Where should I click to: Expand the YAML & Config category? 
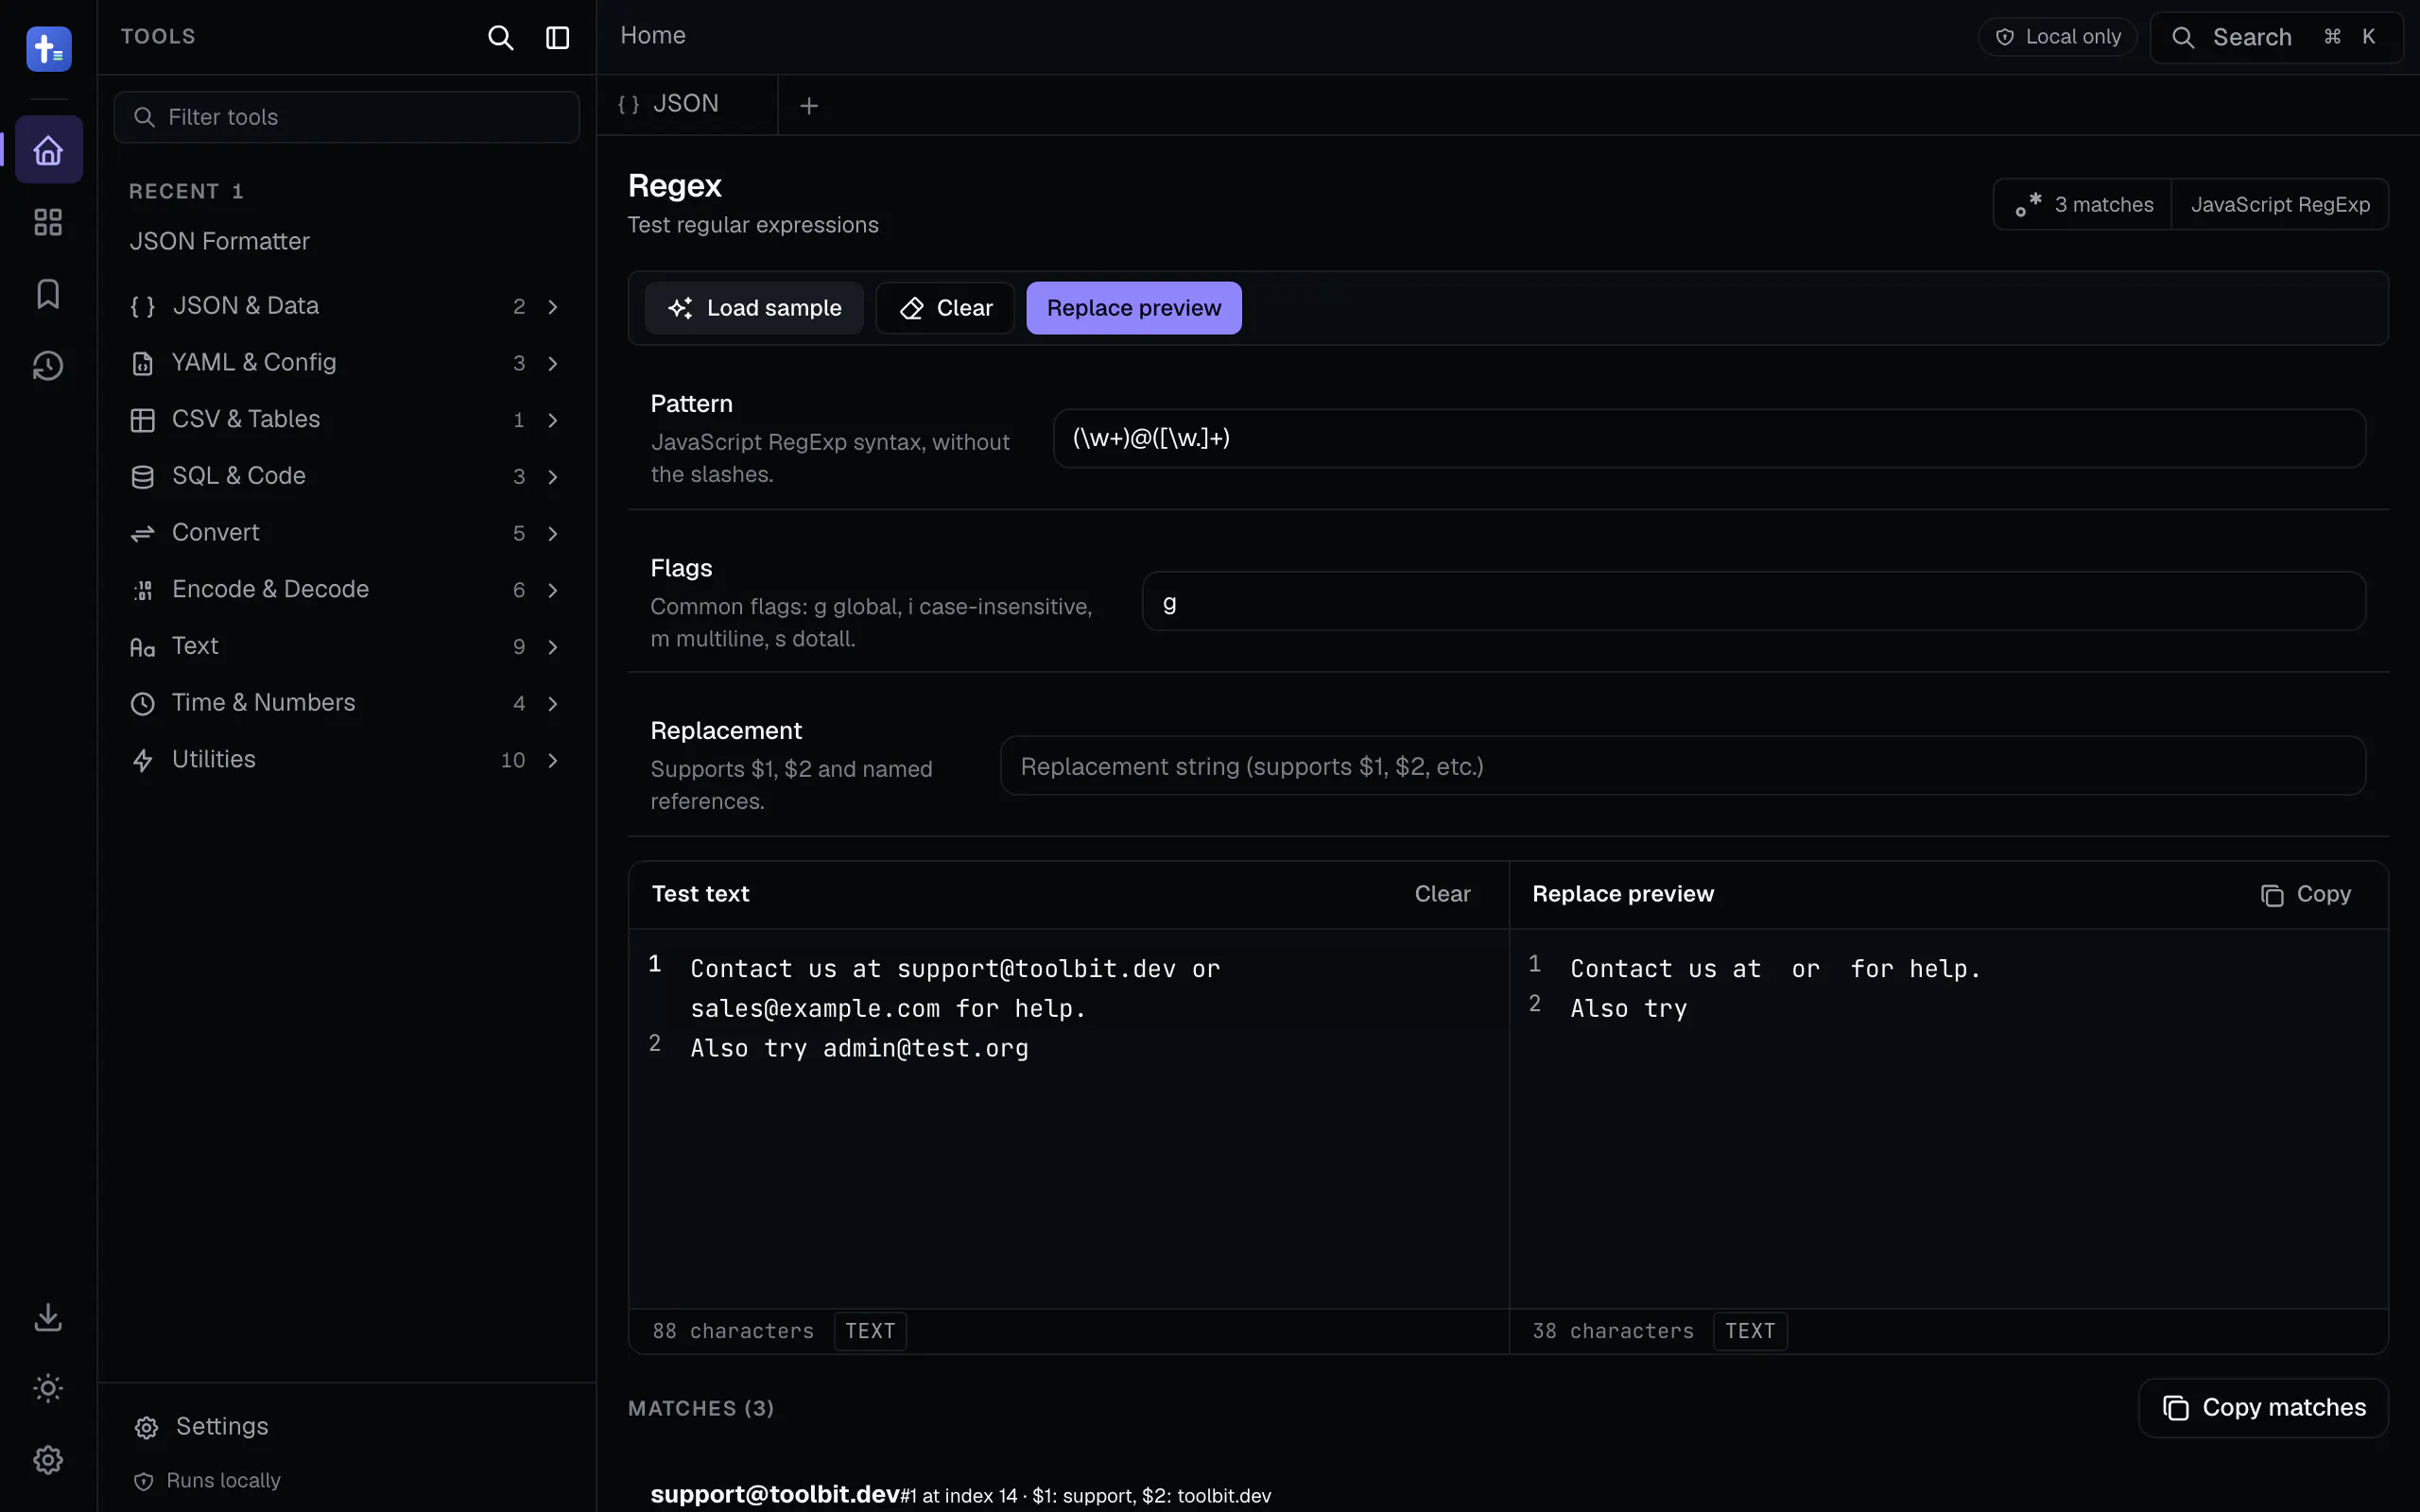[346, 363]
